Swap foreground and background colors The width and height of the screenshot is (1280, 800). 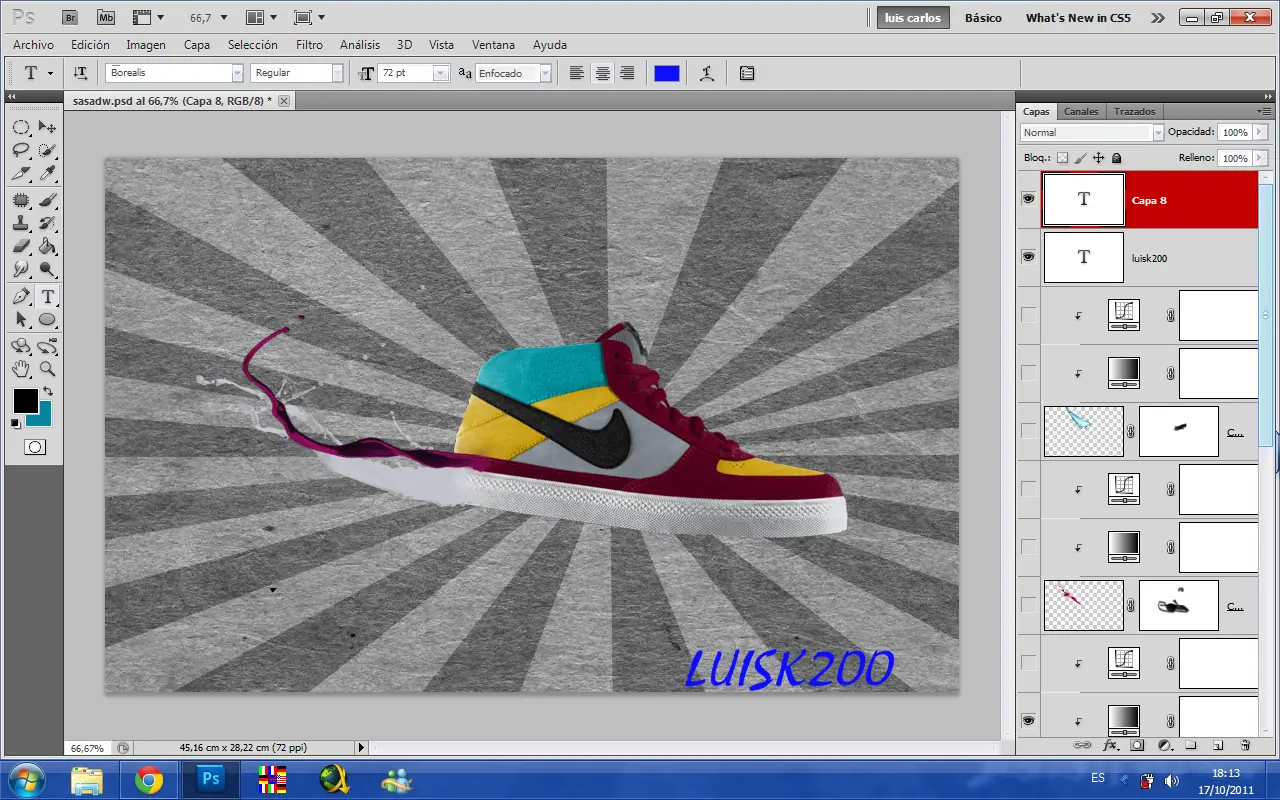point(47,391)
